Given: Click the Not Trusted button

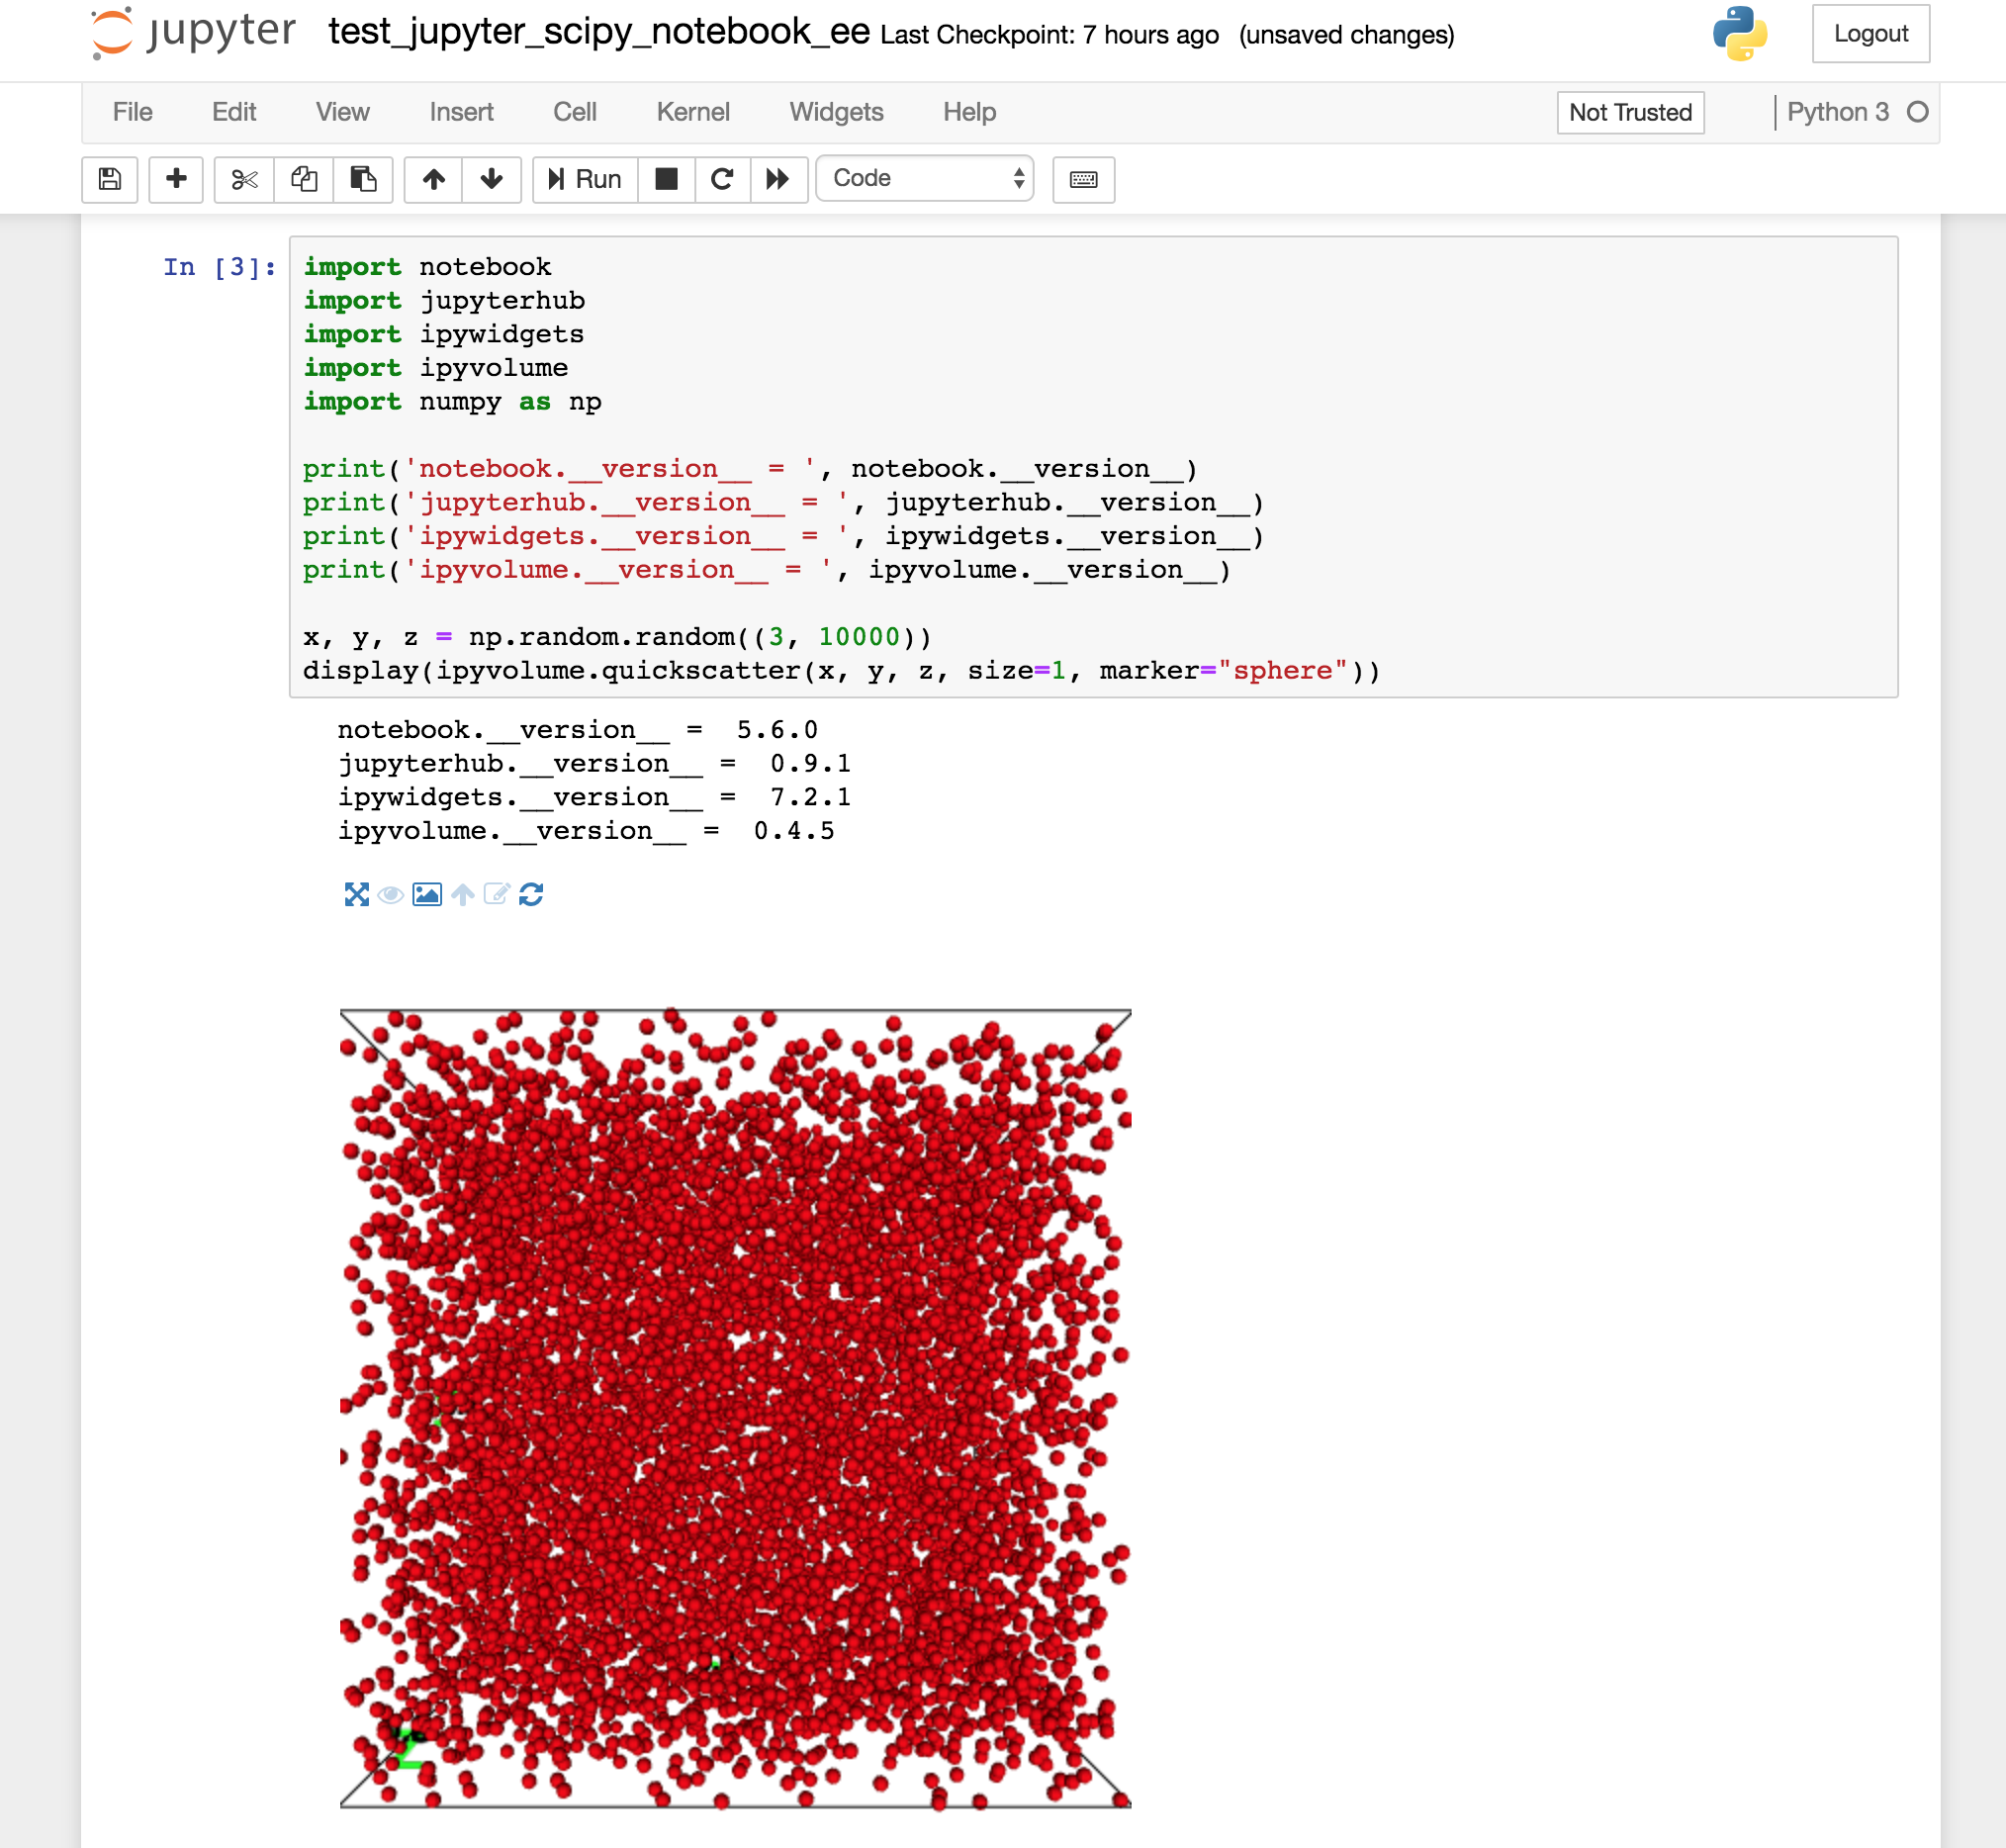Looking at the screenshot, I should pyautogui.click(x=1629, y=112).
